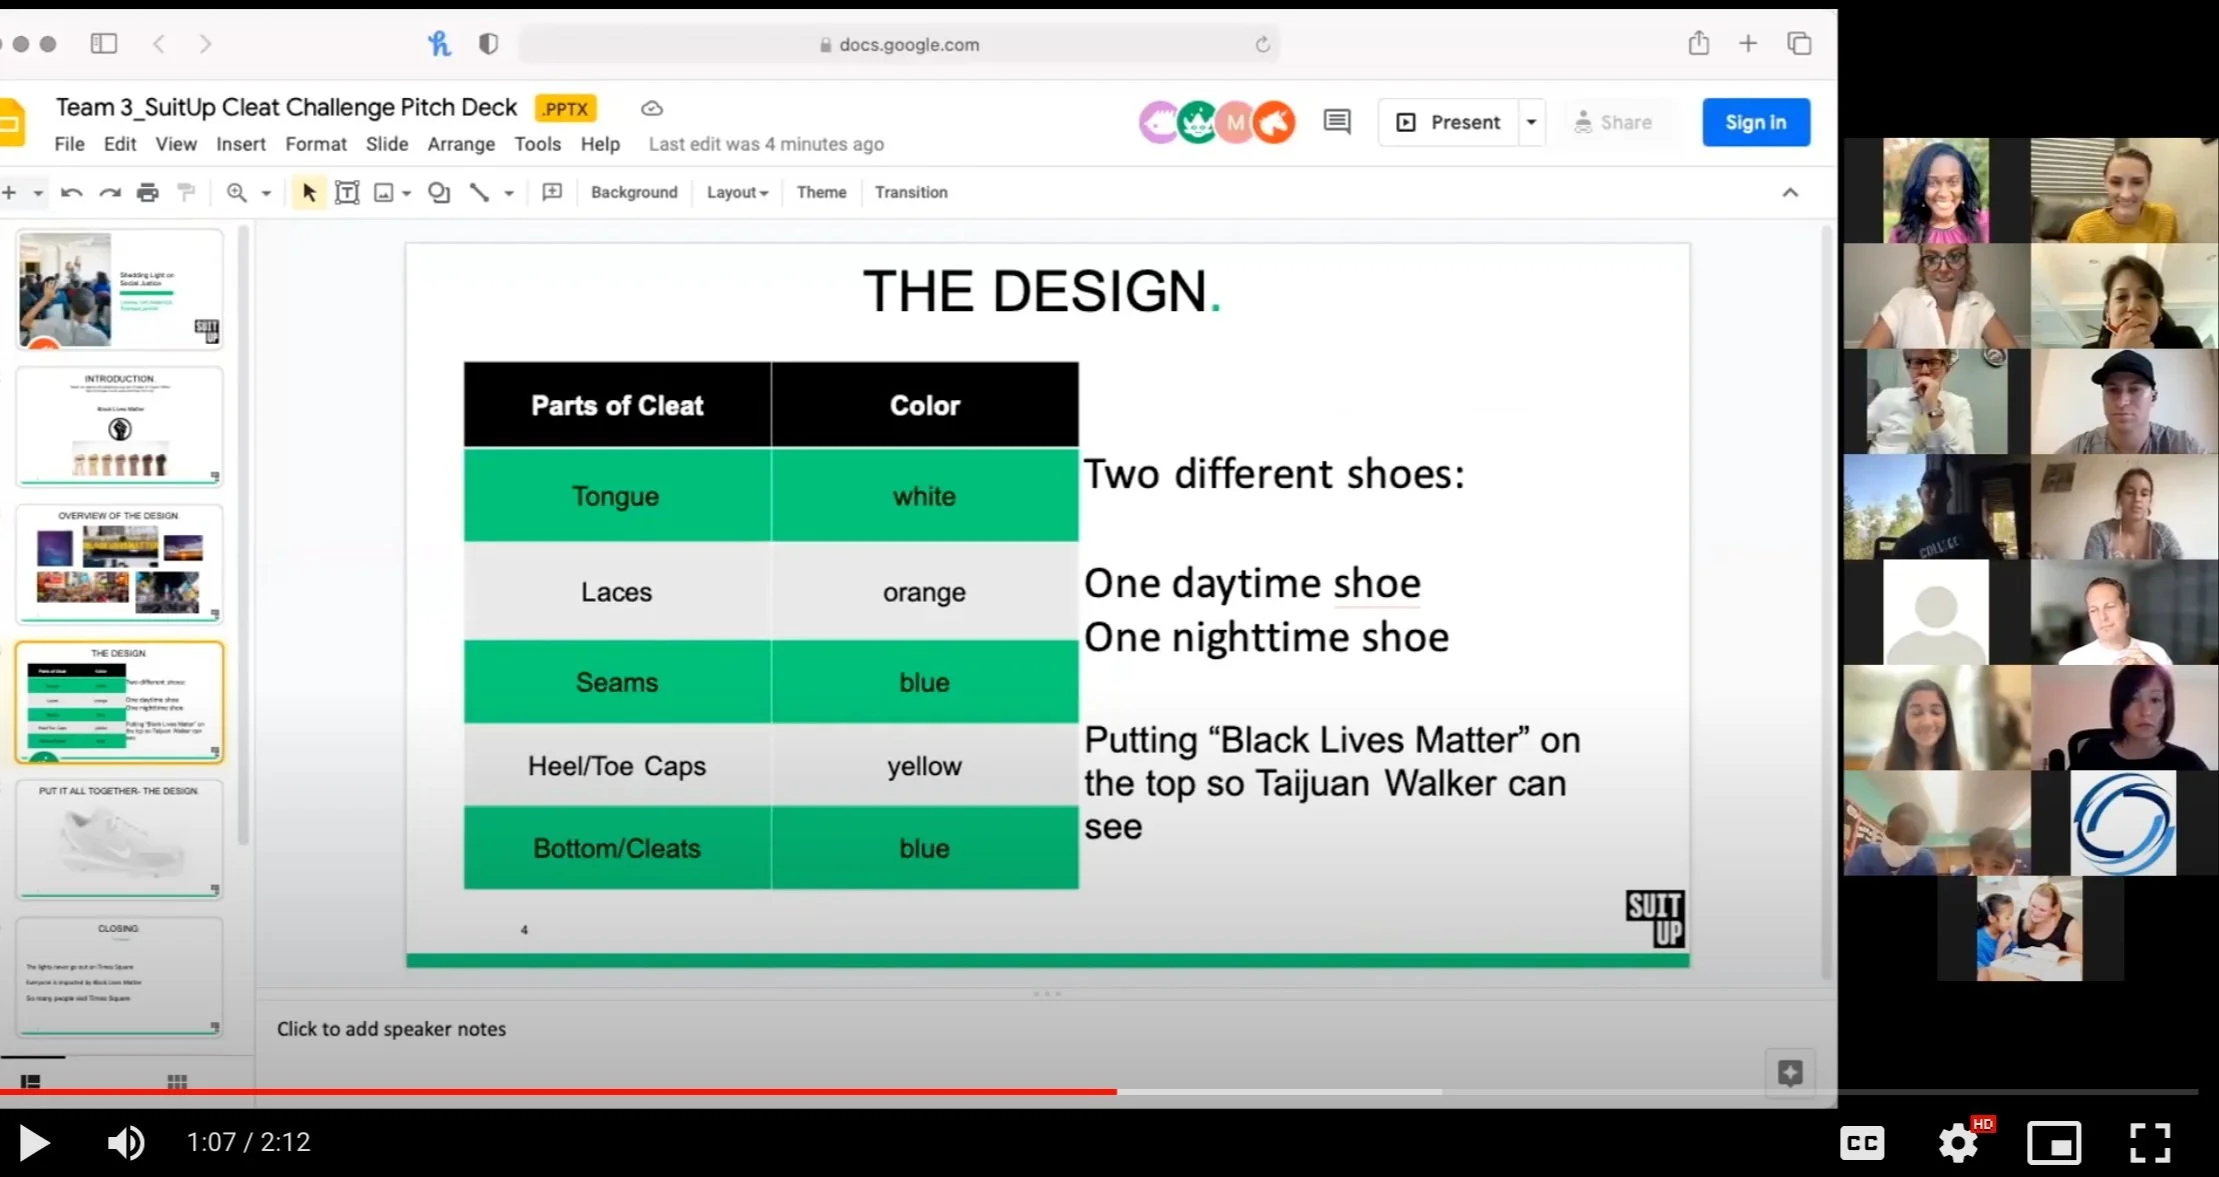The height and width of the screenshot is (1177, 2219).
Task: Open YouTube settings gear
Action: pos(1958,1142)
